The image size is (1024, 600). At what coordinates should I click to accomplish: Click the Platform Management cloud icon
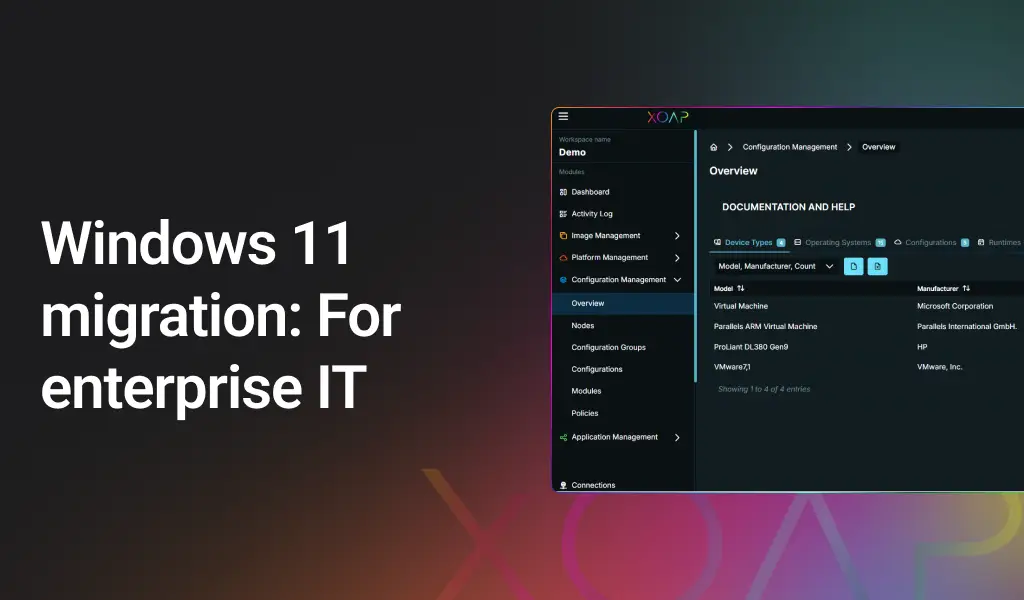[x=563, y=257]
